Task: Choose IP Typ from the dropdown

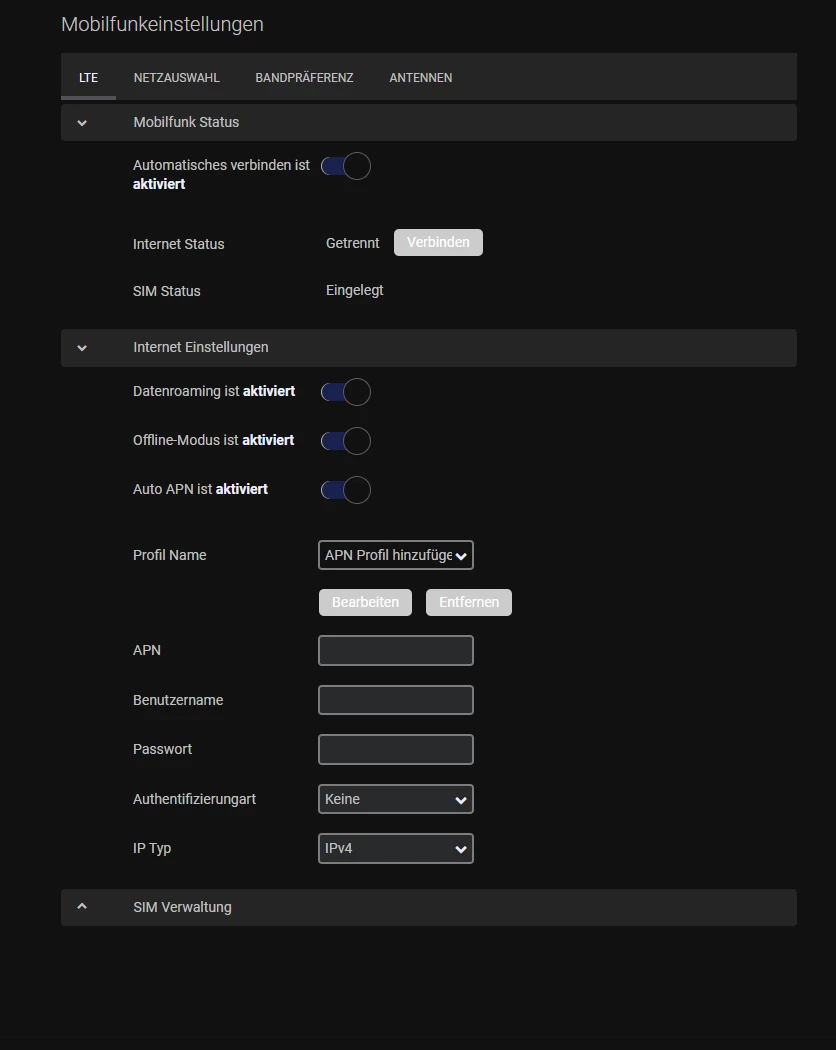Action: click(395, 848)
